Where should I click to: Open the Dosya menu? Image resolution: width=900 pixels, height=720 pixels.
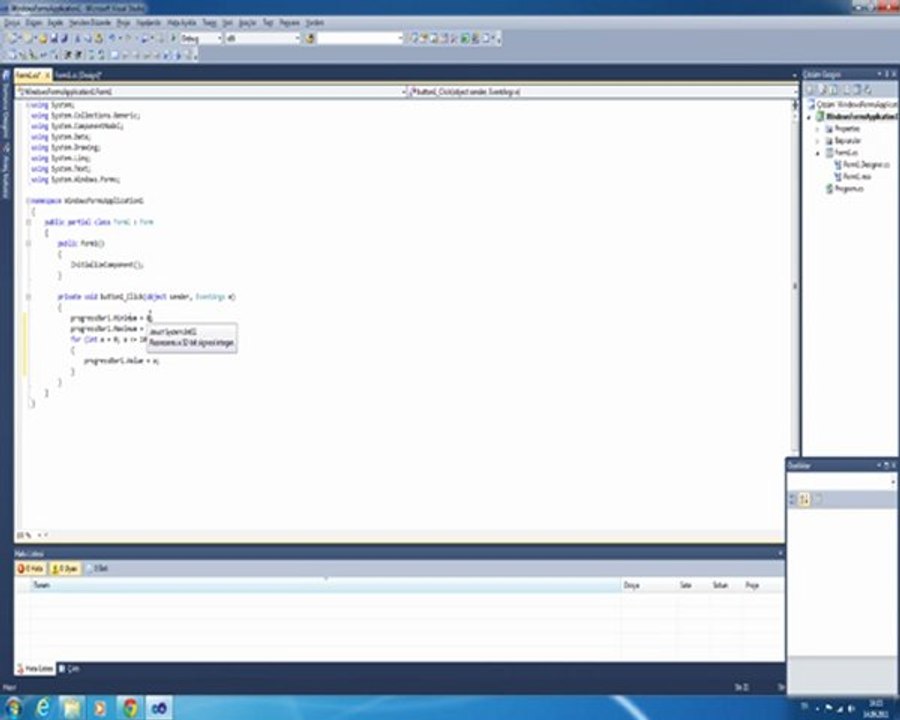tap(12, 23)
